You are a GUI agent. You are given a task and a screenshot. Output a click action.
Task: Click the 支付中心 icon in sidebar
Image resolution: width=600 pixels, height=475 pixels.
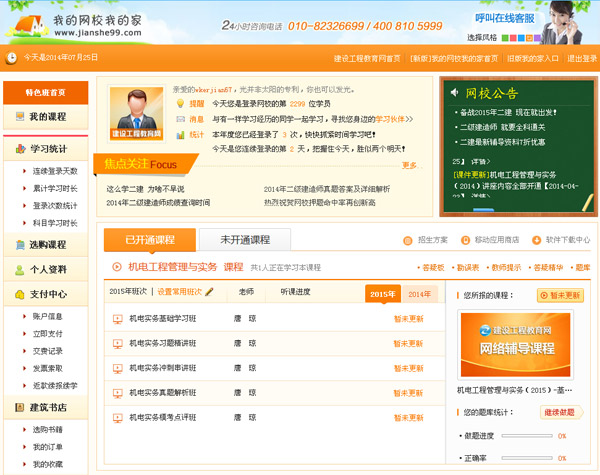[x=20, y=294]
